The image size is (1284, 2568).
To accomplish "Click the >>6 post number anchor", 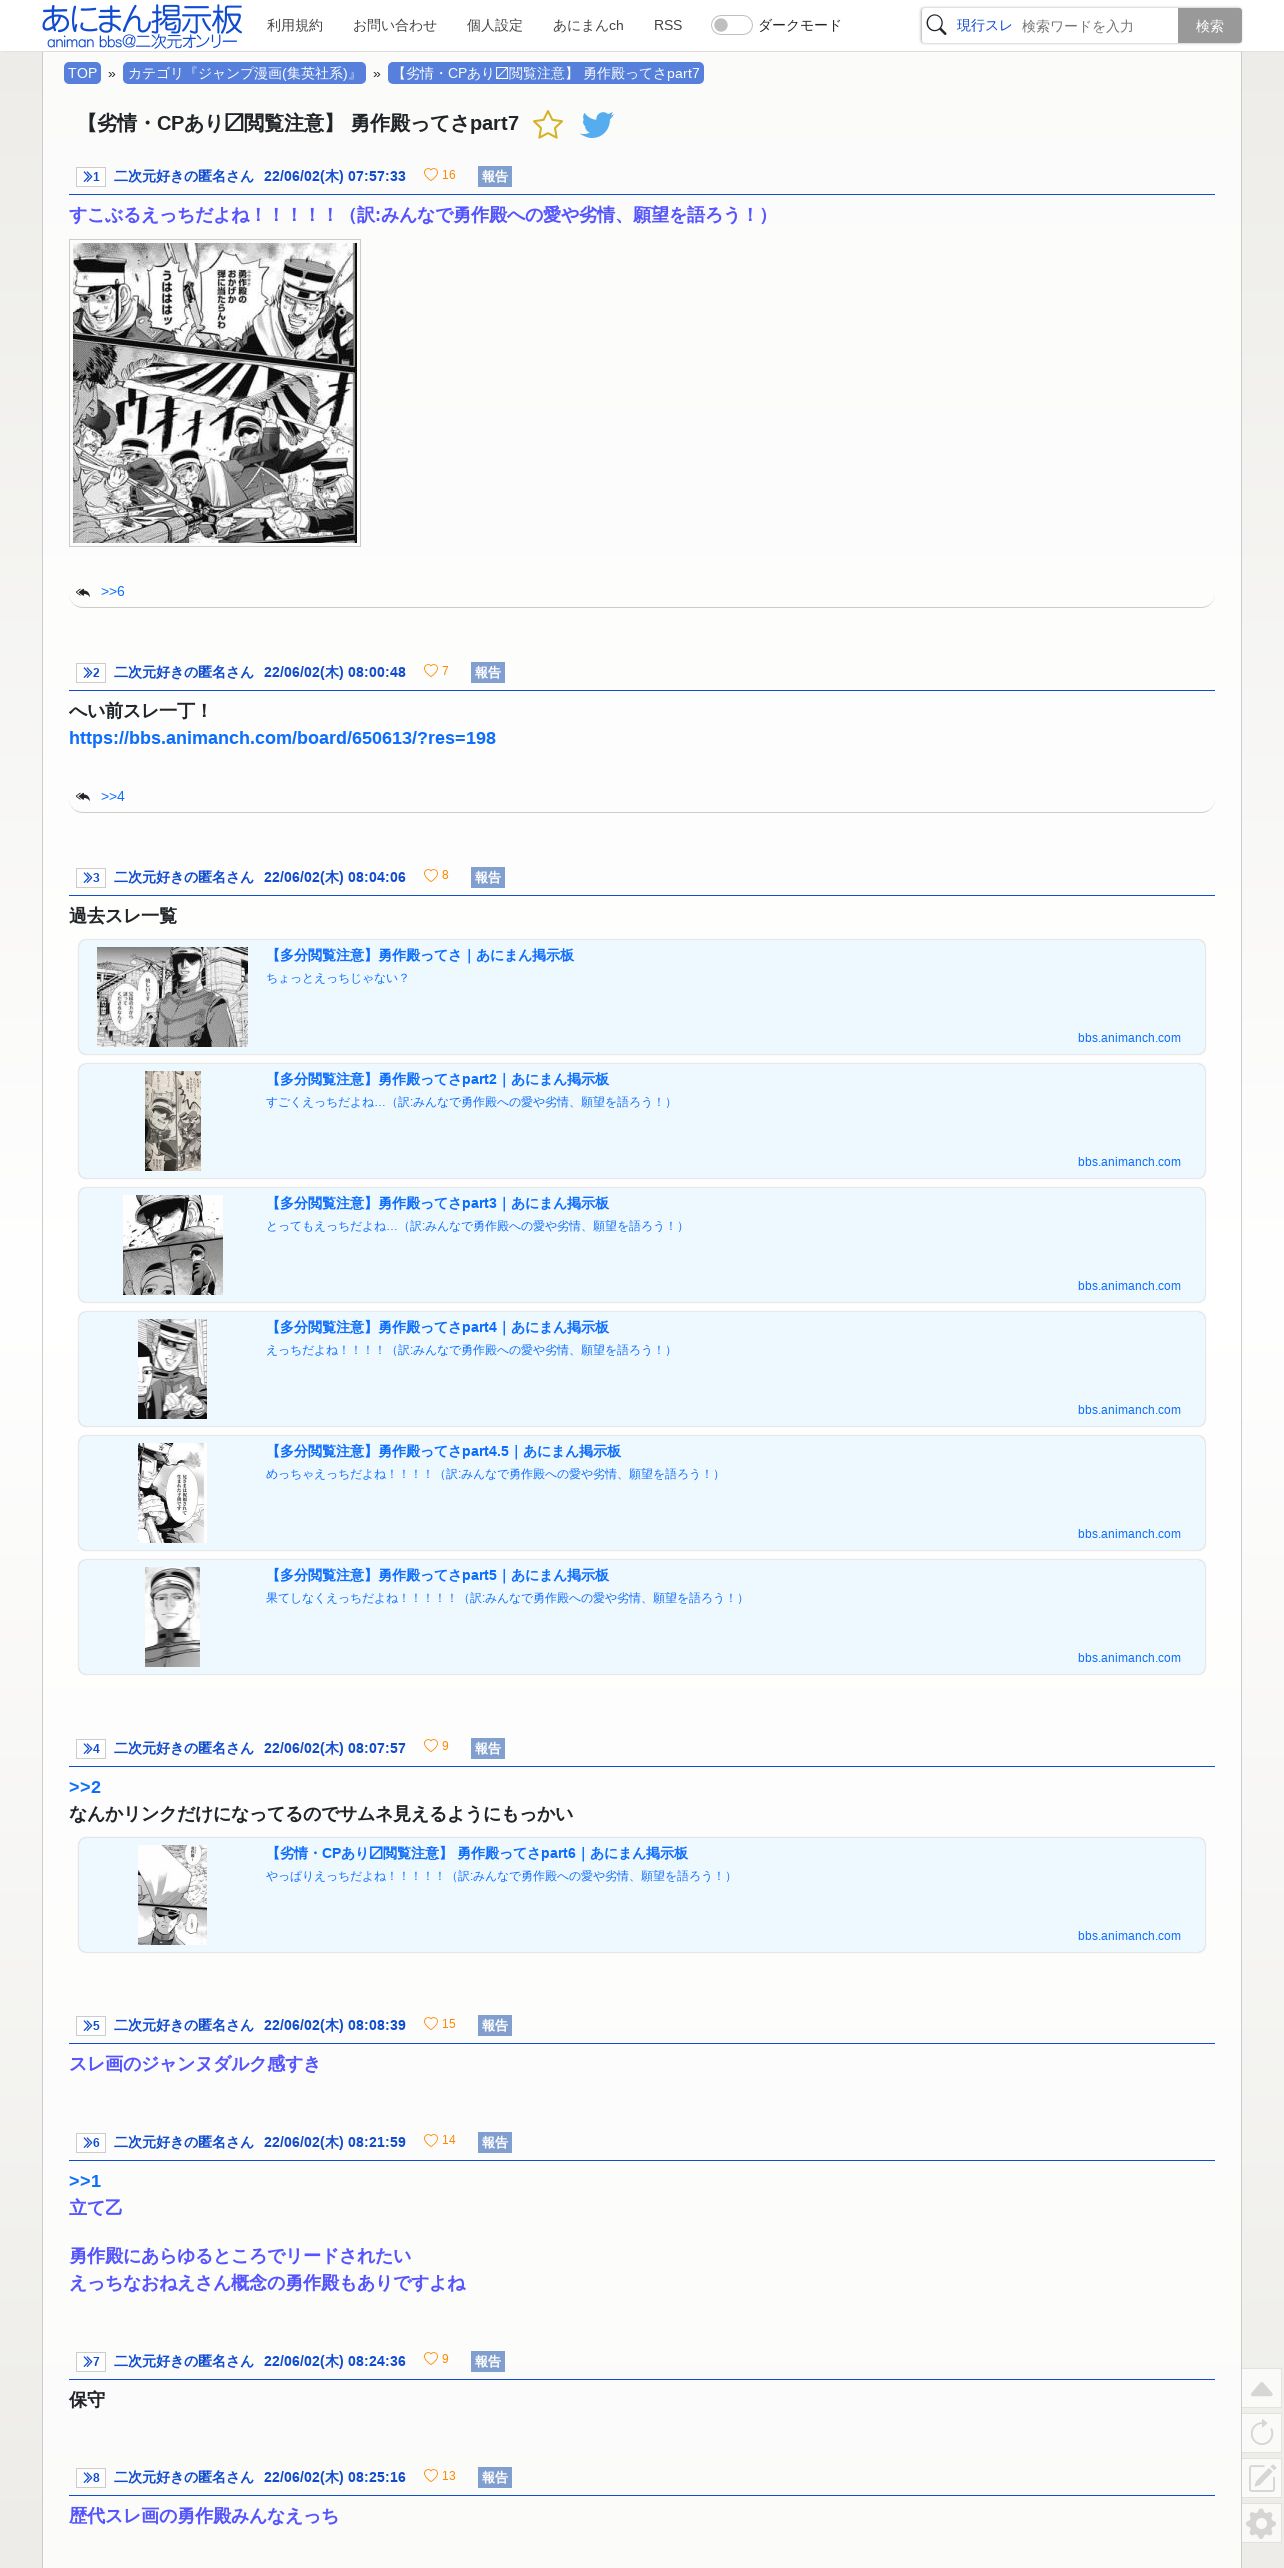I will [x=91, y=2143].
